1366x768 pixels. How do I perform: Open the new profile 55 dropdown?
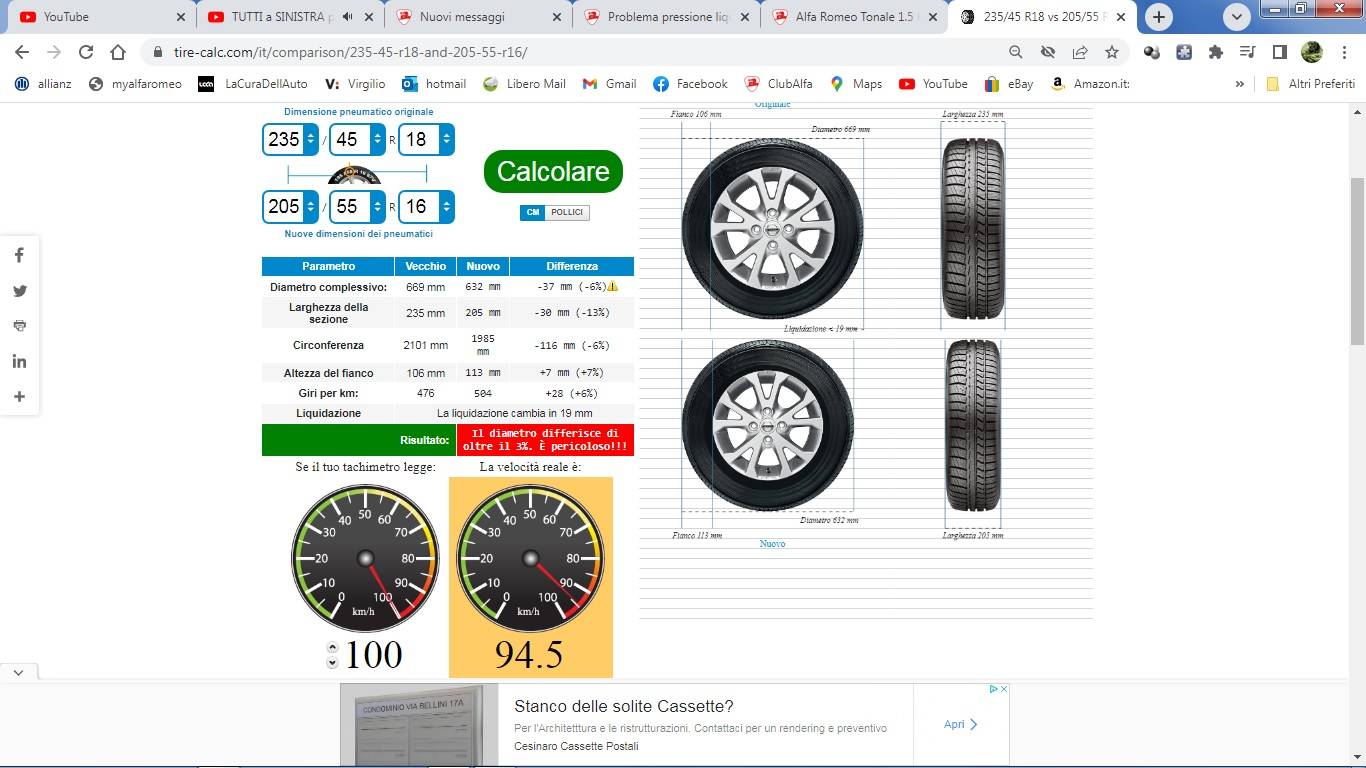[x=377, y=207]
